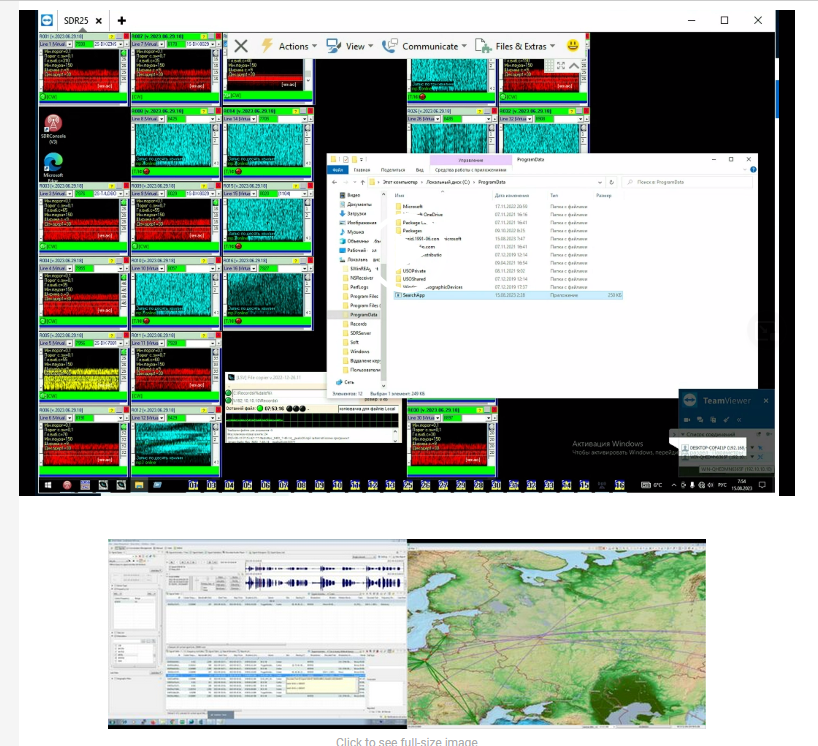
Task: Open the Actions menu in the TeamViewer toolbar
Action: point(288,46)
